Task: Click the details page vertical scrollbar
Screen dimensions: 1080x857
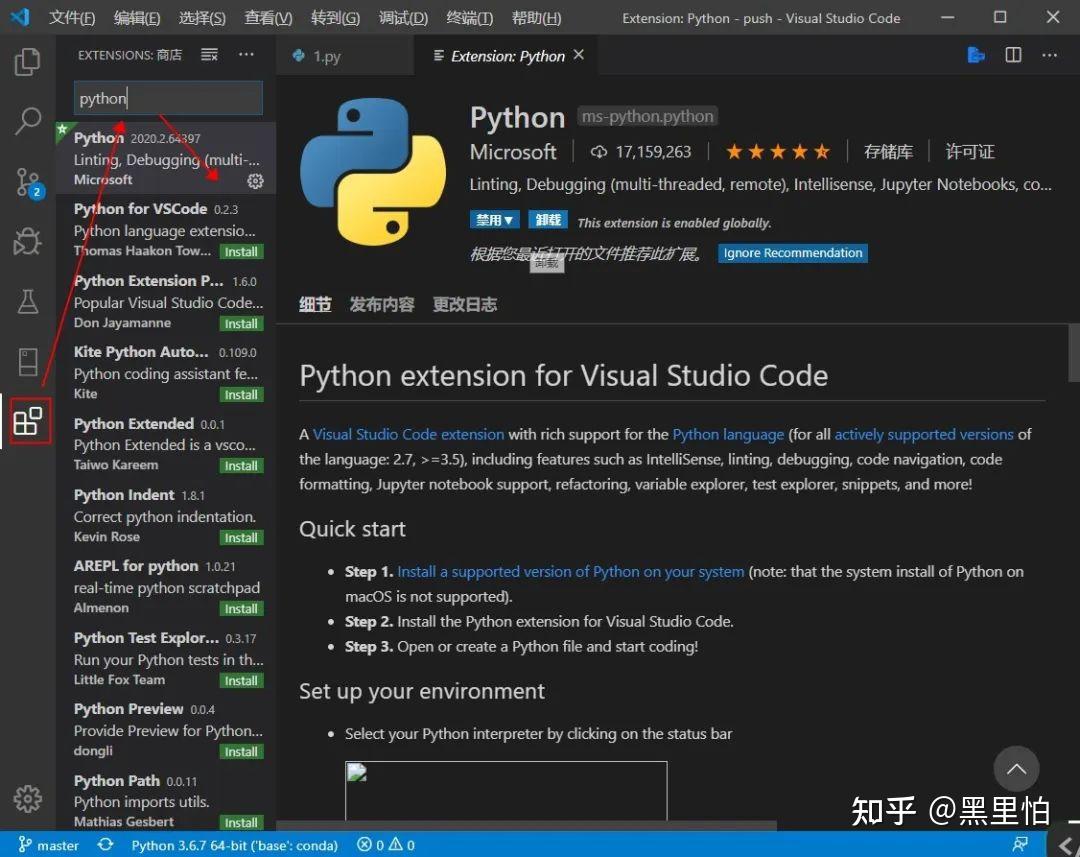Action: (1073, 353)
